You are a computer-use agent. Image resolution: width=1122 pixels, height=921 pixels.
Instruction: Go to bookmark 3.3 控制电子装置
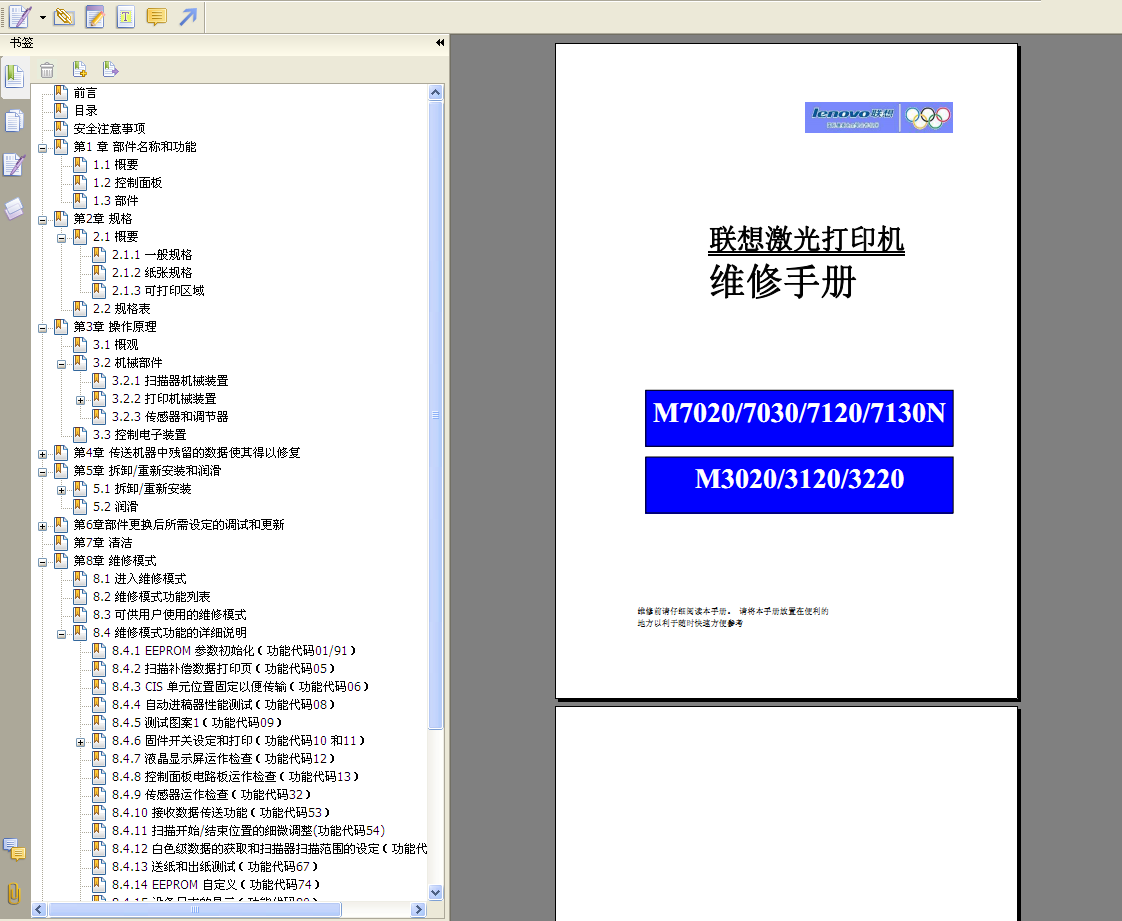(140, 435)
